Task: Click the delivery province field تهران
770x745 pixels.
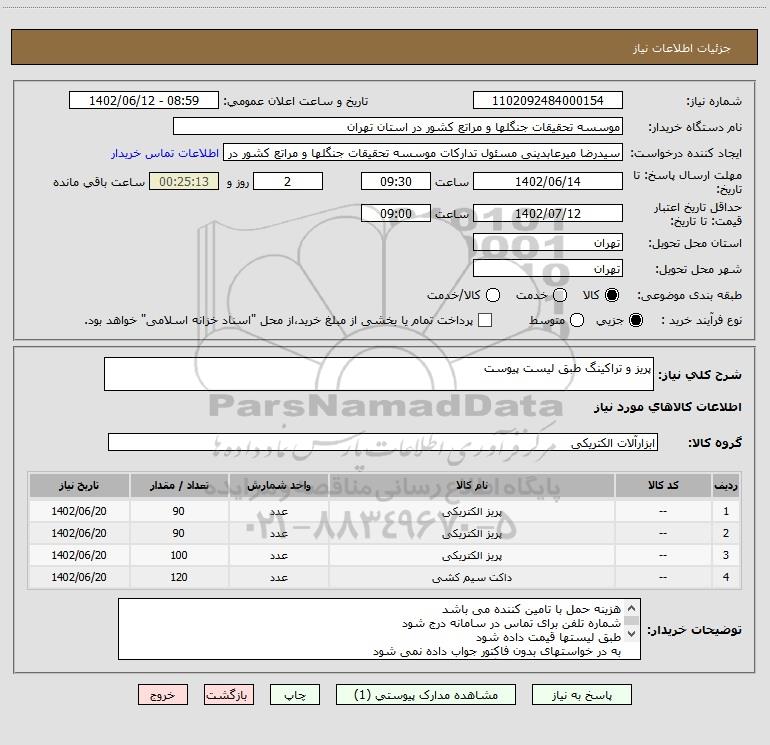Action: click(x=548, y=243)
